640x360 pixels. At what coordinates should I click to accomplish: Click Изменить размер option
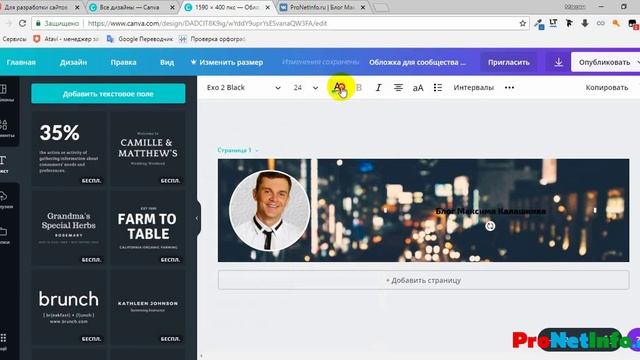[227, 62]
